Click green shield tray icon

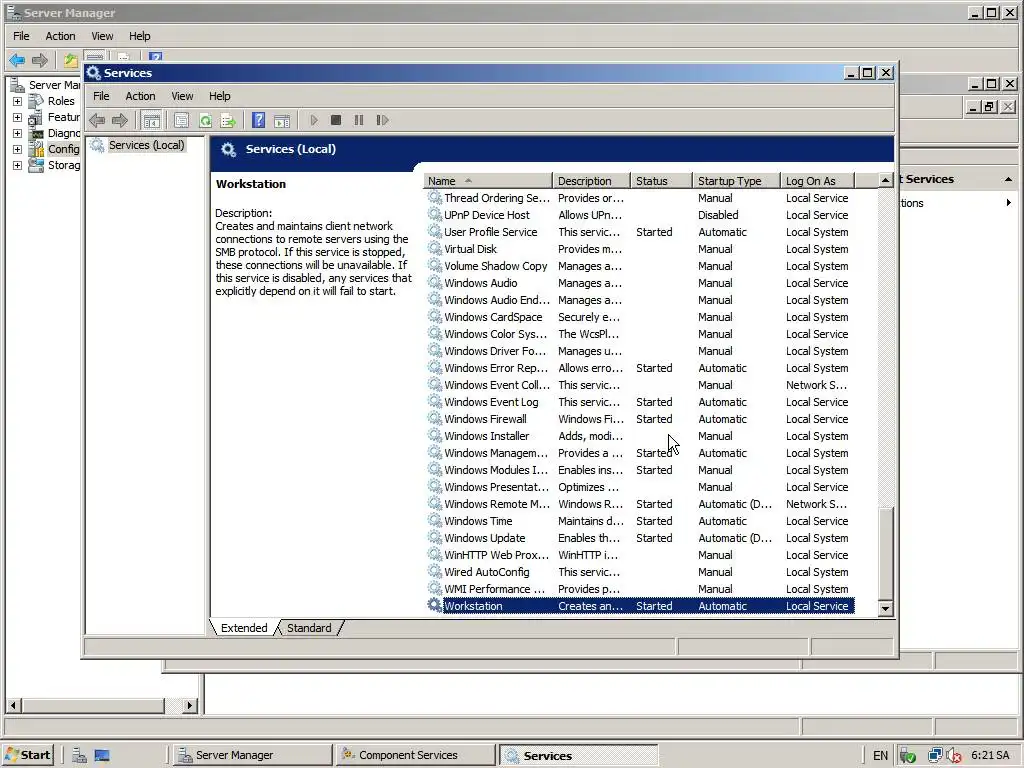[908, 755]
